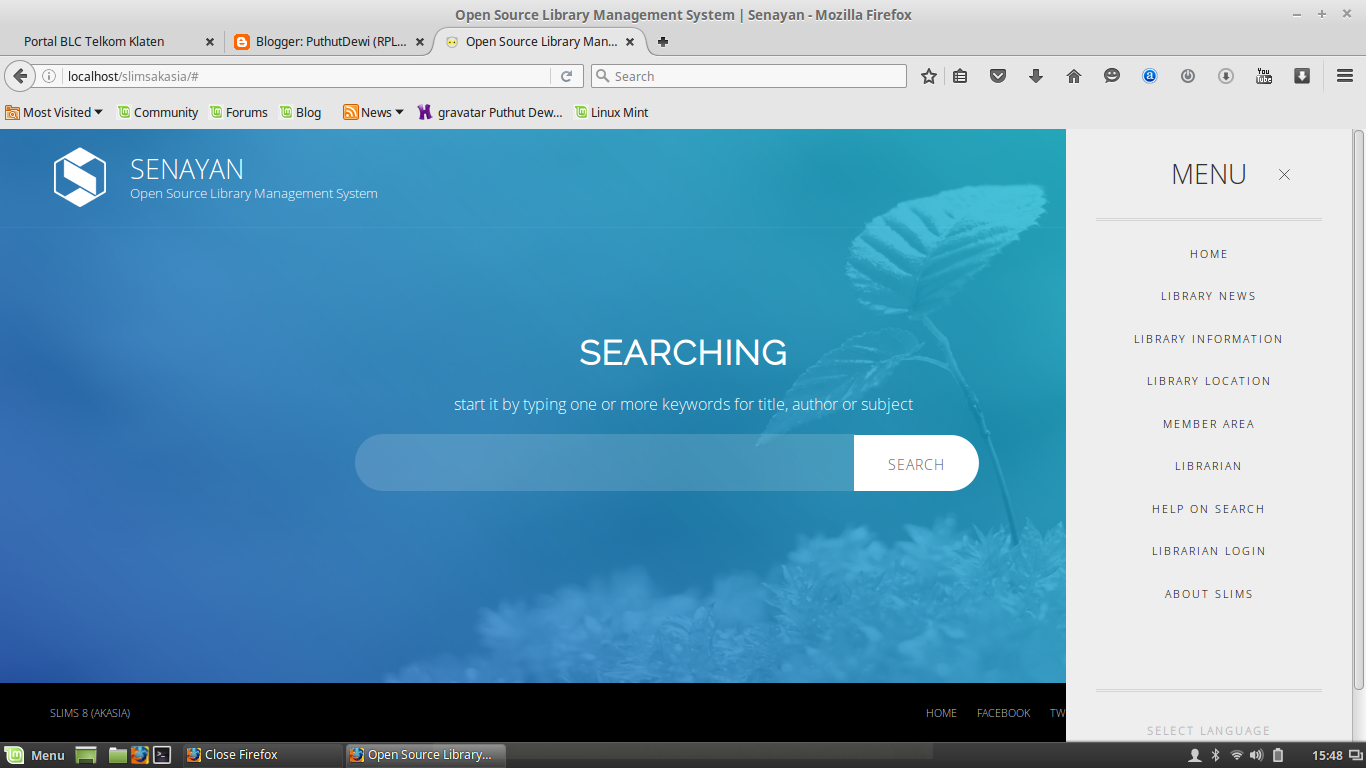Click the circled download extension icon

click(1226, 76)
